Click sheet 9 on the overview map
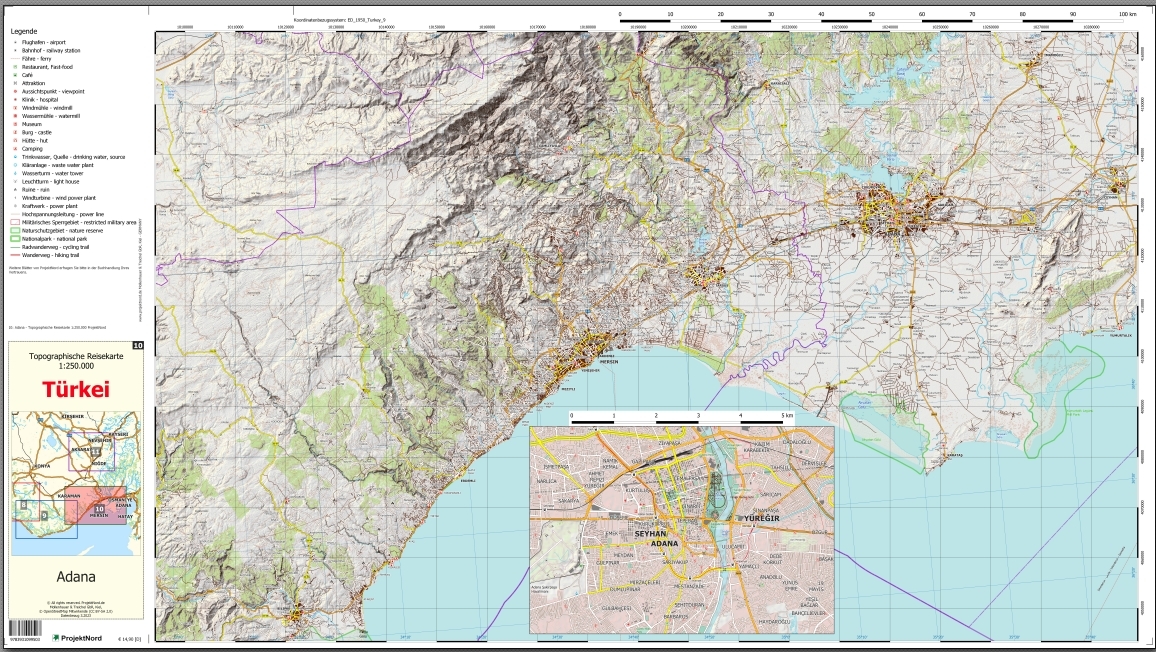 click(x=43, y=516)
